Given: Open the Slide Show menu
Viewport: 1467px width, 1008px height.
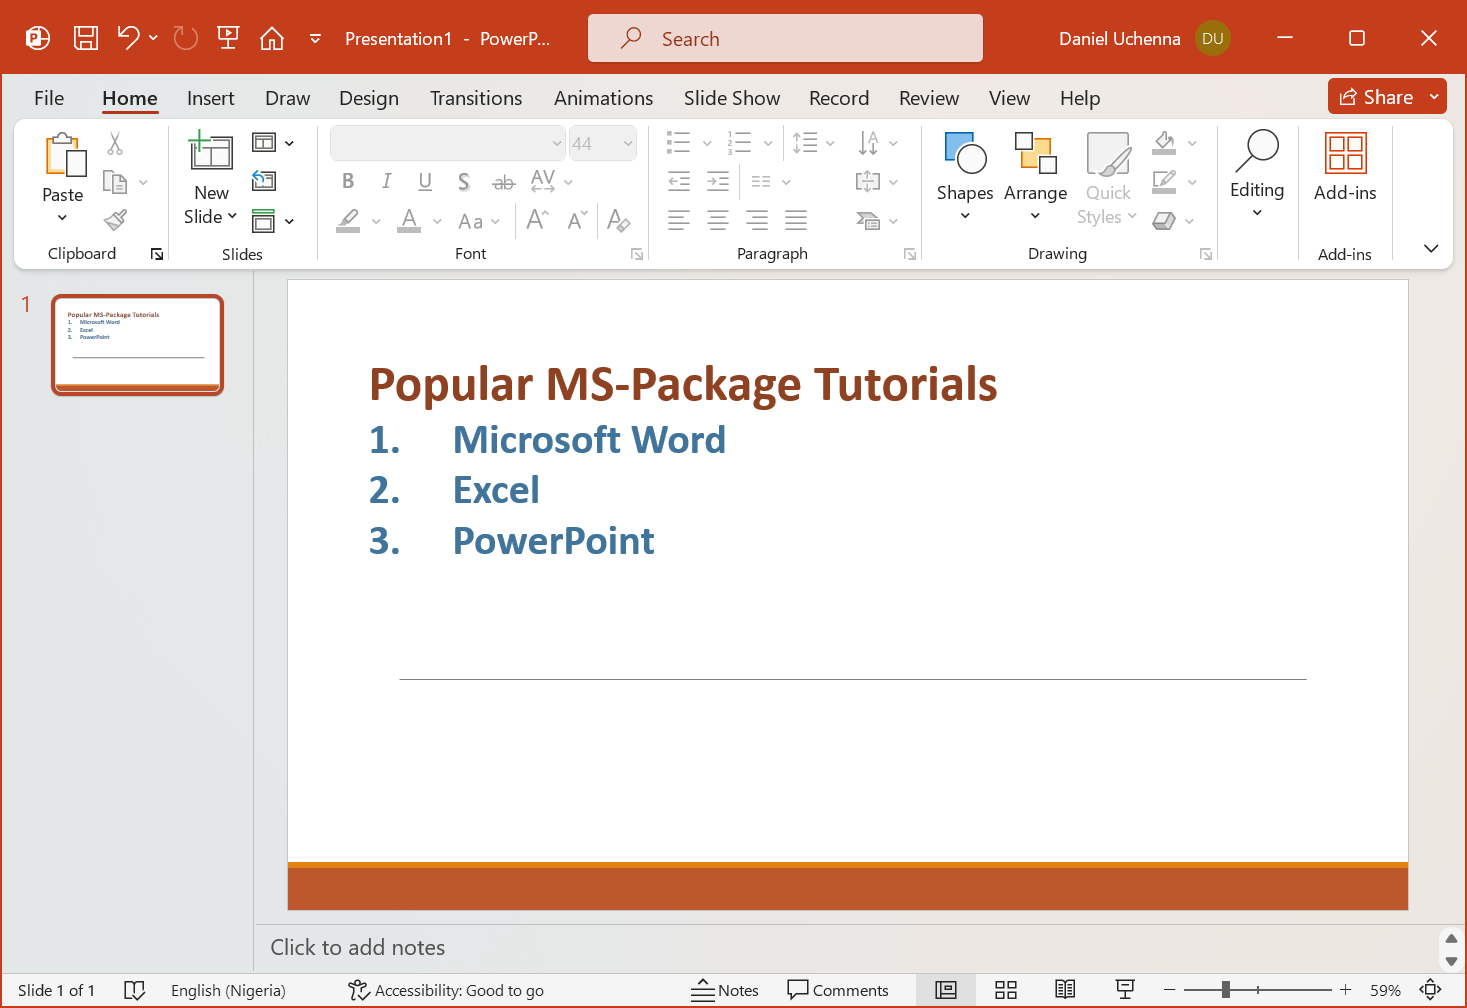Looking at the screenshot, I should [731, 97].
